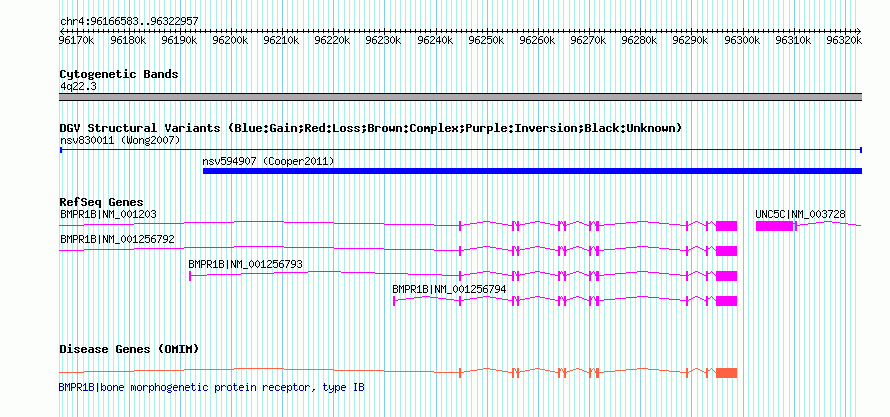Click the nsv594907 (Cooper2011) variant label
Image resolution: width=890 pixels, height=417 pixels.
268,162
